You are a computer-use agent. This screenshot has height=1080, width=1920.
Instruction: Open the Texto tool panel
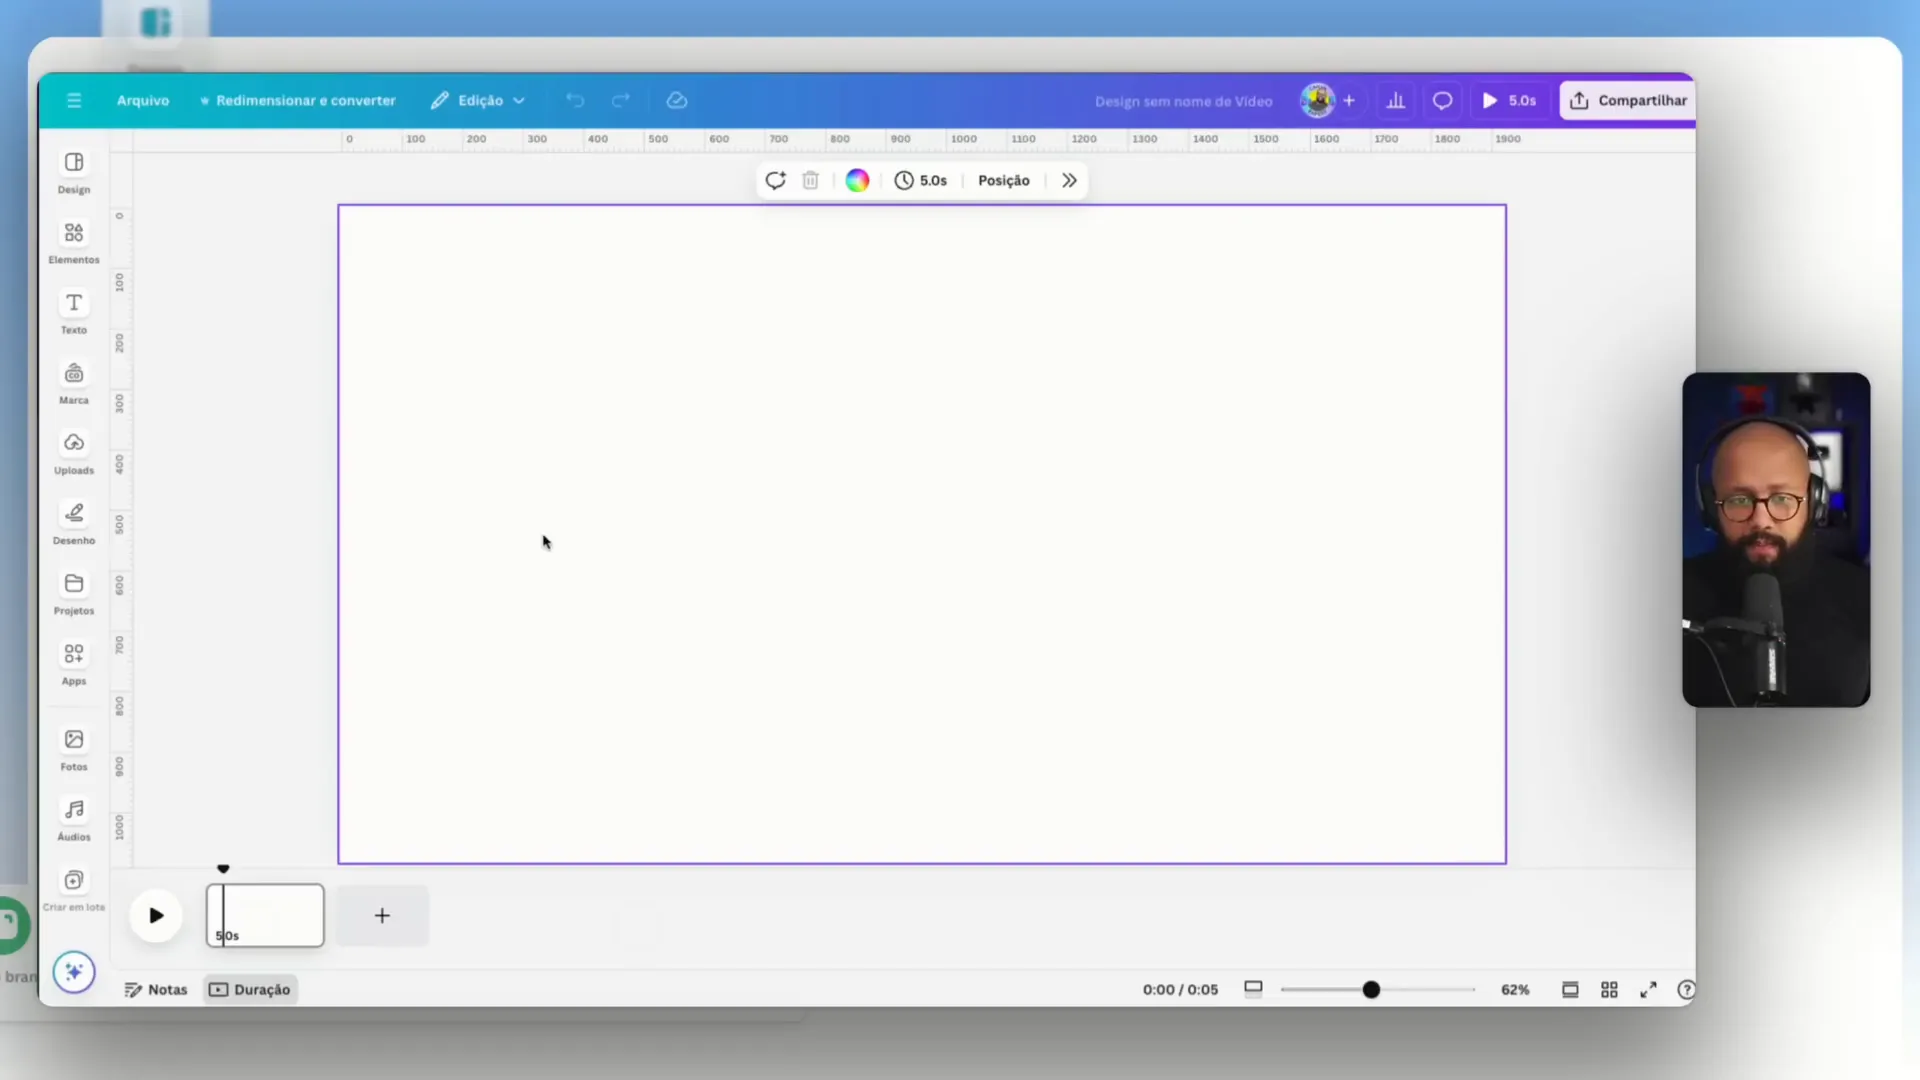tap(74, 312)
